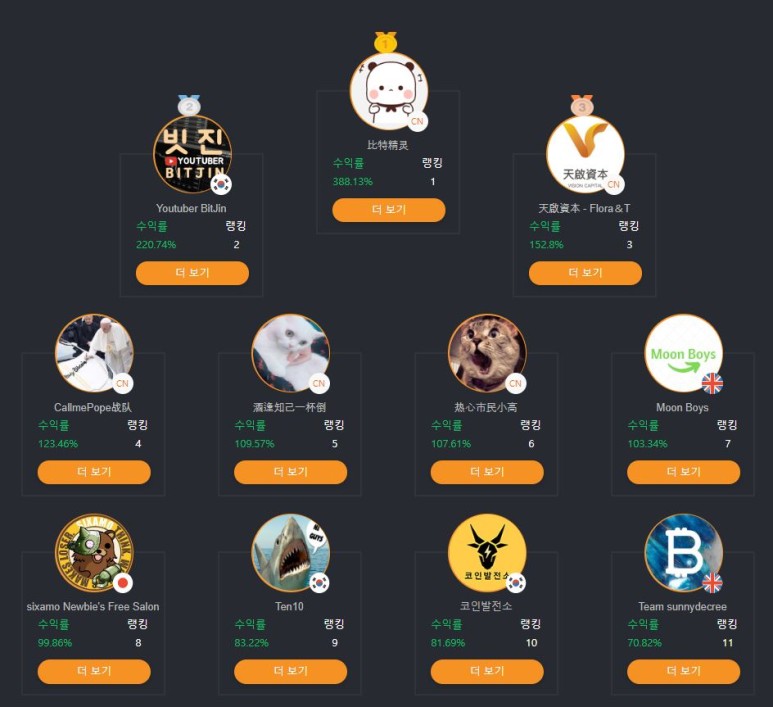Click the silver second-place medal icon
The image size is (773, 707).
point(189,106)
